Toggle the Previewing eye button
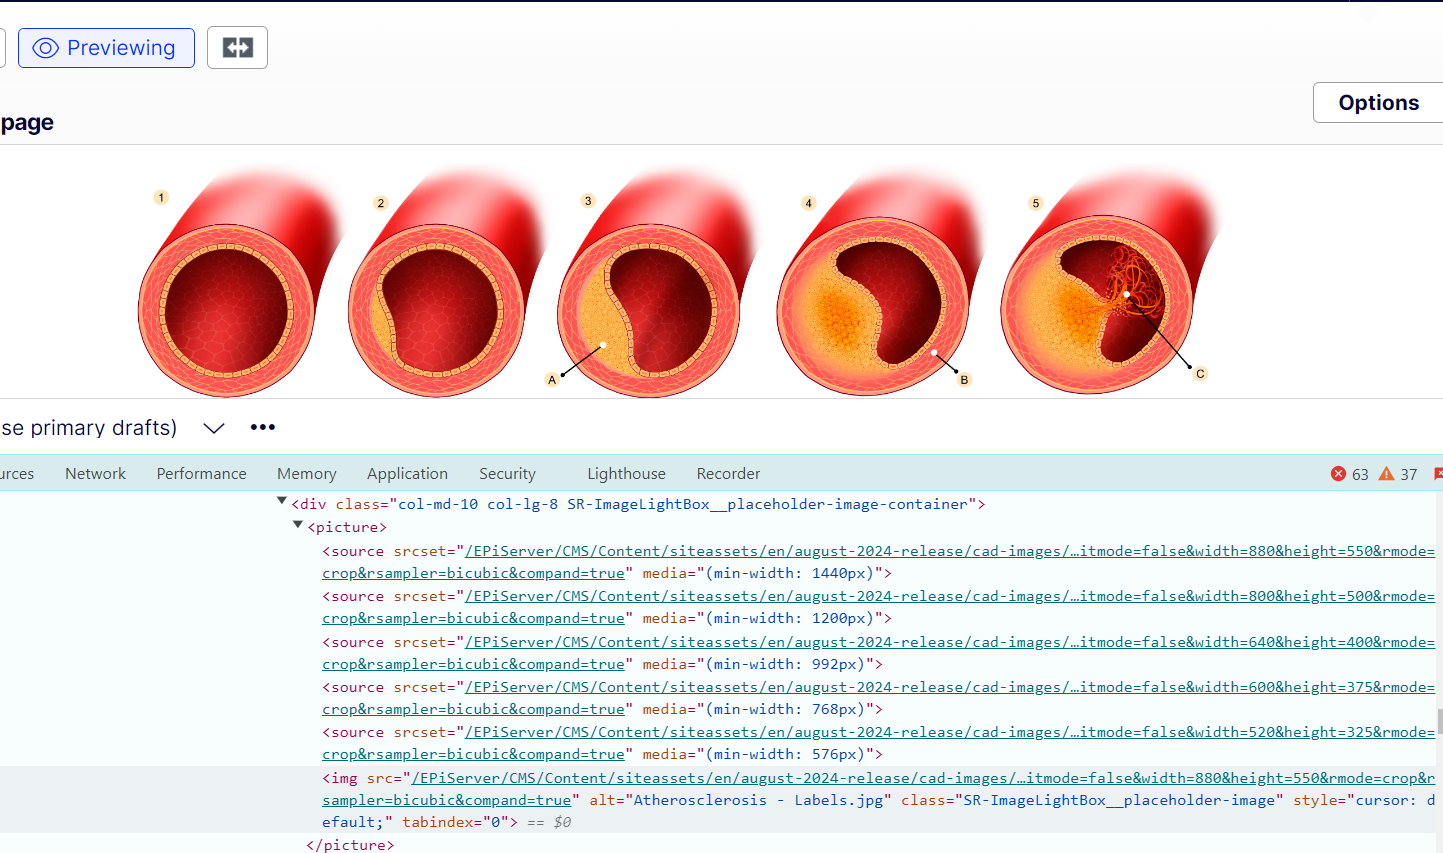Screen dimensions: 1443x853 click(106, 48)
